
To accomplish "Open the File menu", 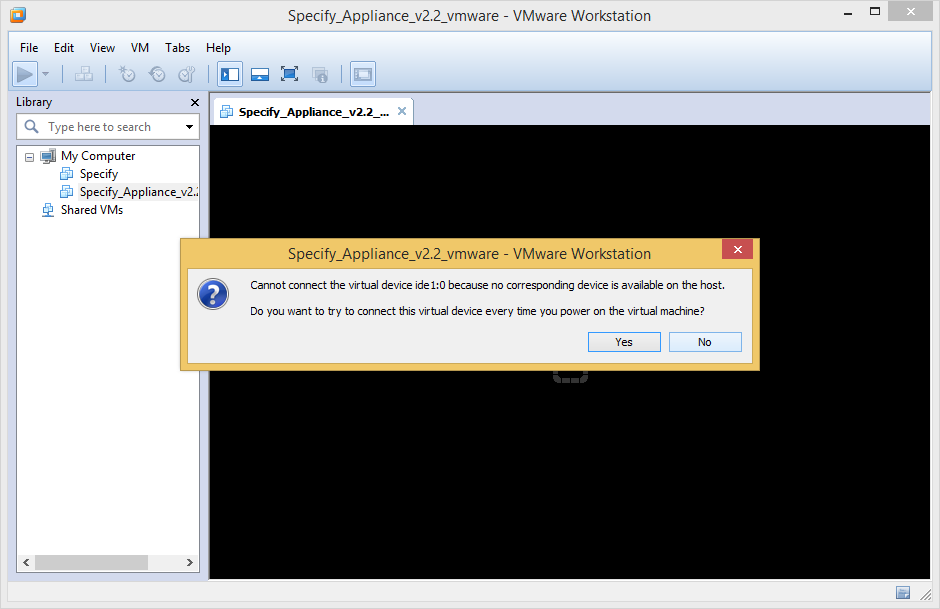I will [x=29, y=48].
